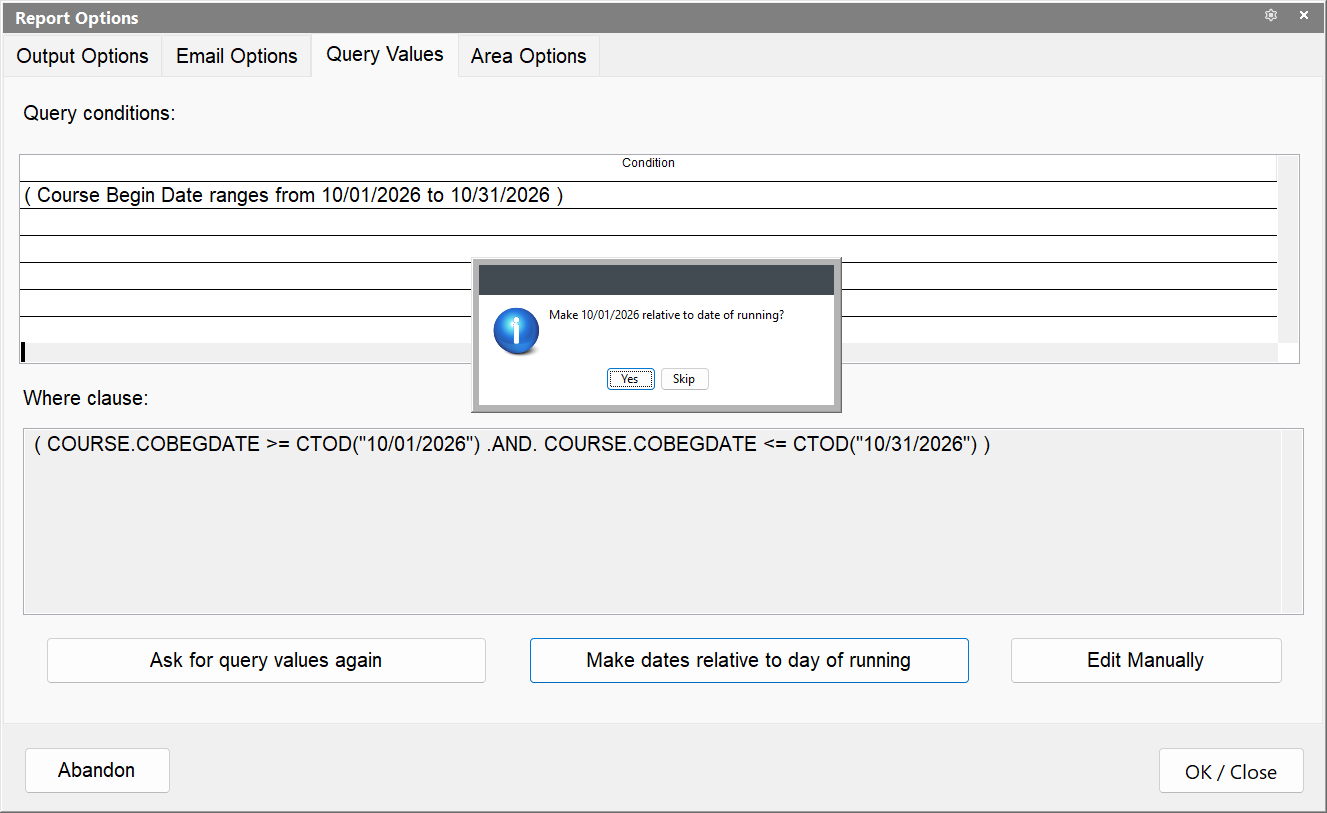The height and width of the screenshot is (813, 1327).
Task: Click the Where clause label
Action: pos(86,398)
